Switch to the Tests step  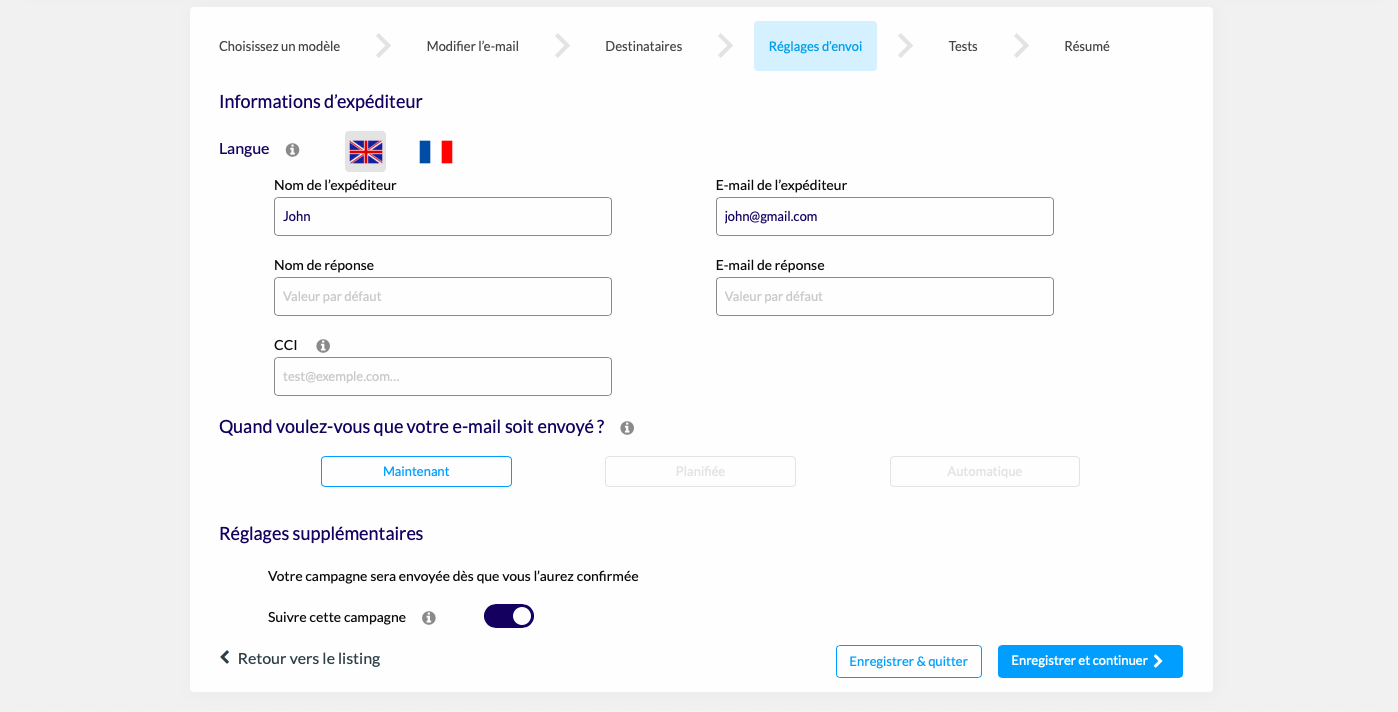click(x=963, y=46)
